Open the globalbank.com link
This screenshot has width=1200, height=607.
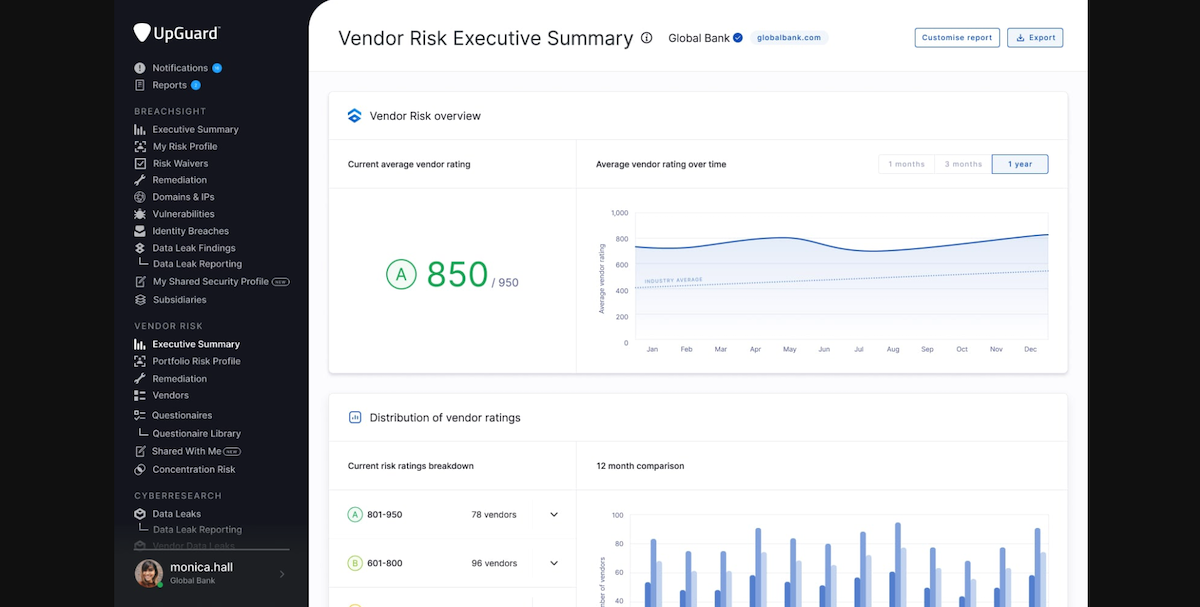[786, 37]
